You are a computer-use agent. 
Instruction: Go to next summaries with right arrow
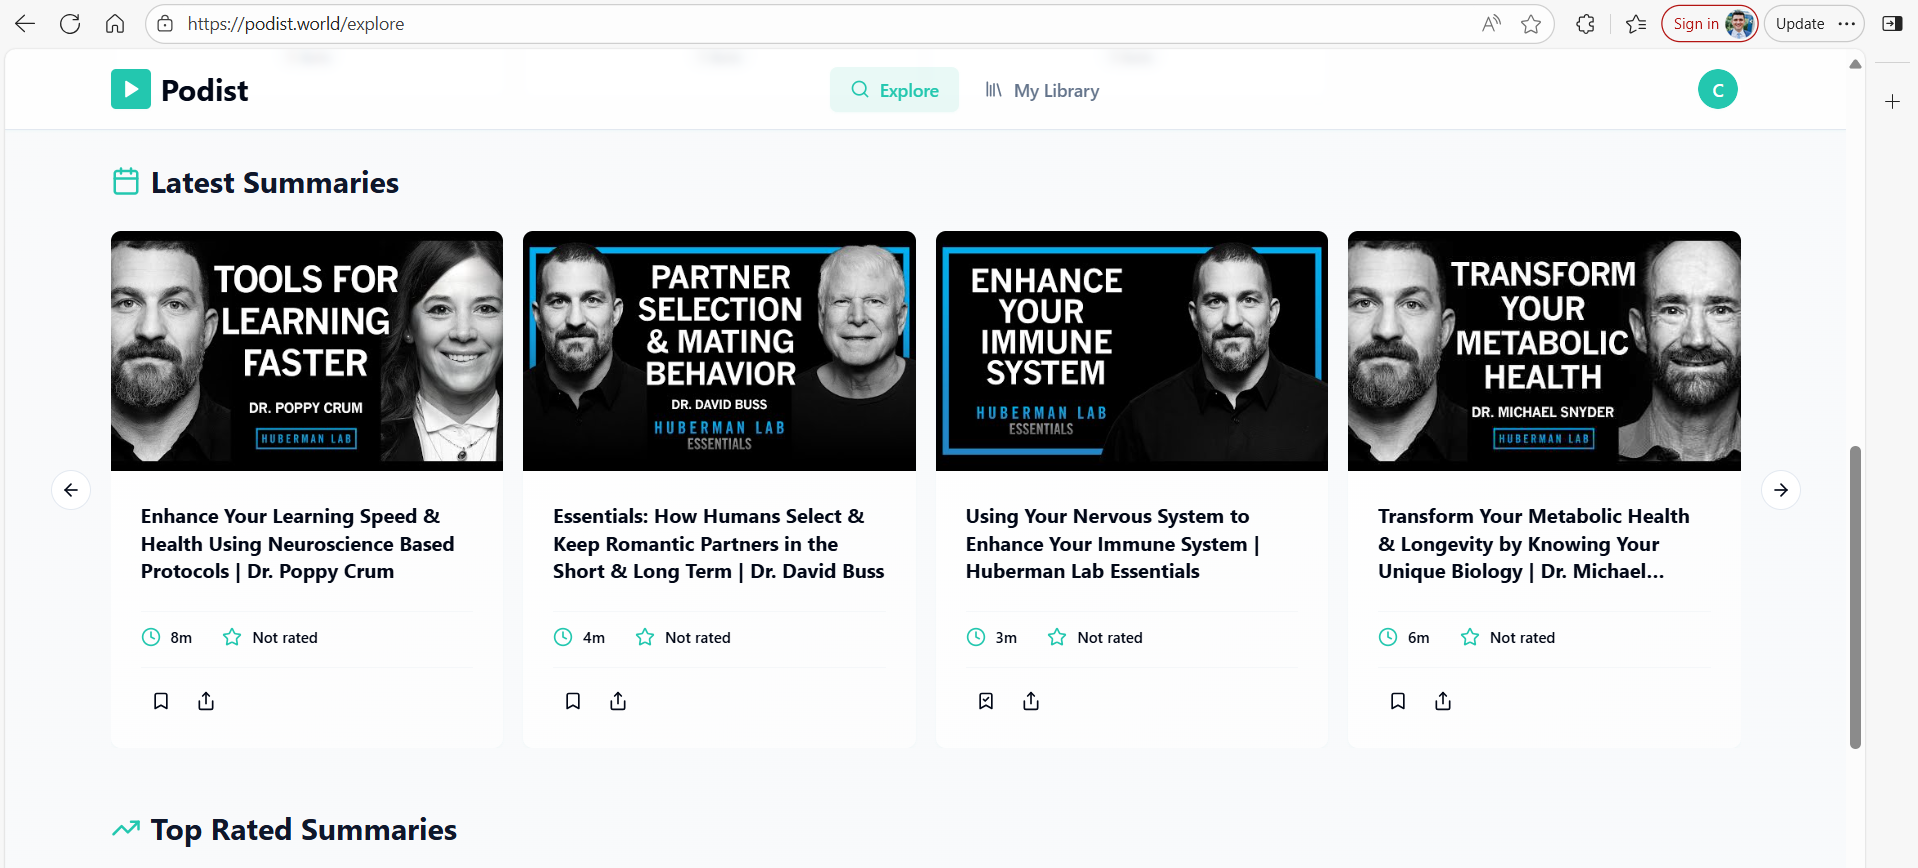pyautogui.click(x=1780, y=490)
